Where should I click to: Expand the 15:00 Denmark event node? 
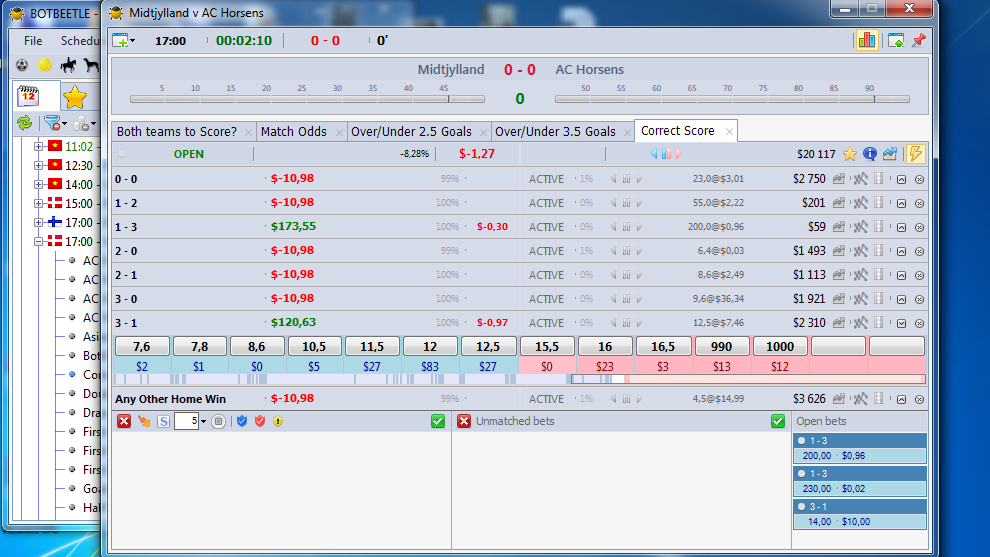39,203
